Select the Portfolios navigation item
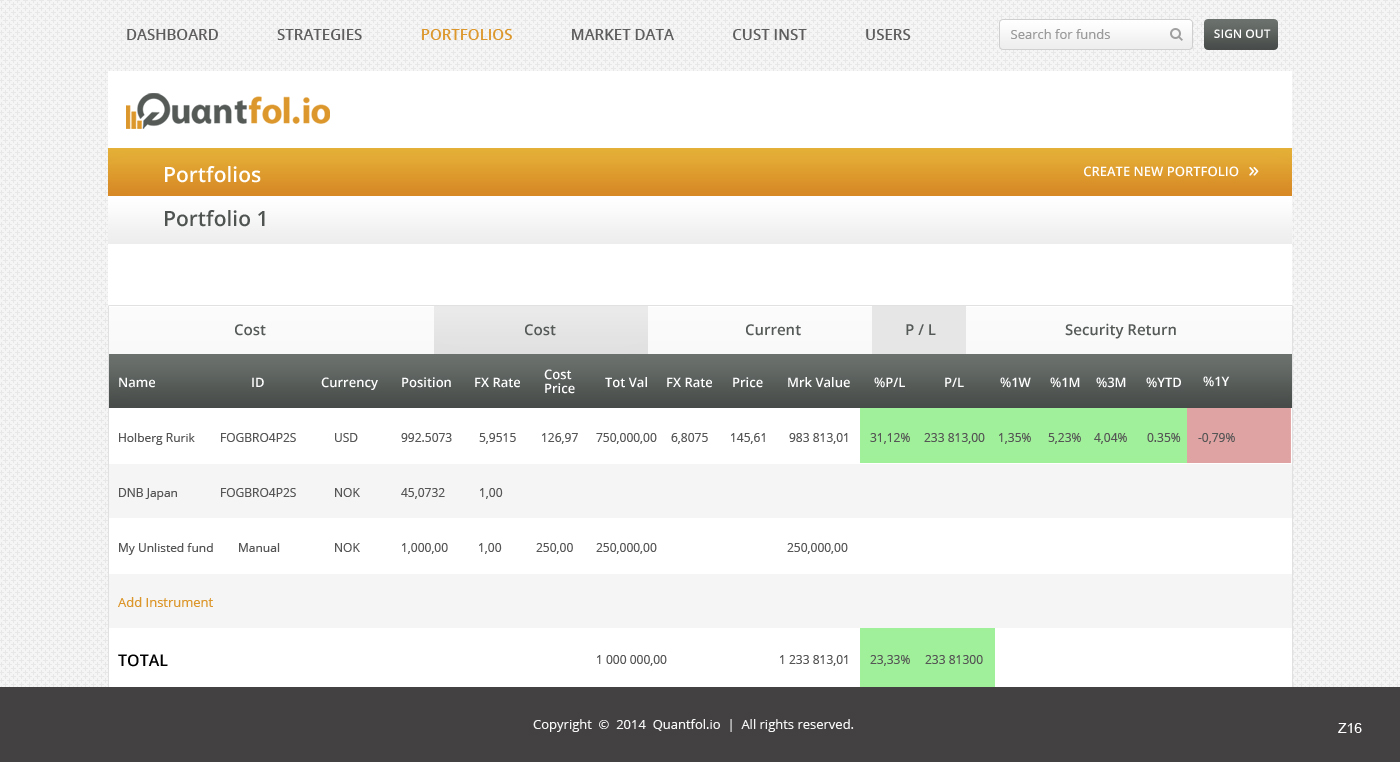The width and height of the screenshot is (1400, 762). point(466,35)
